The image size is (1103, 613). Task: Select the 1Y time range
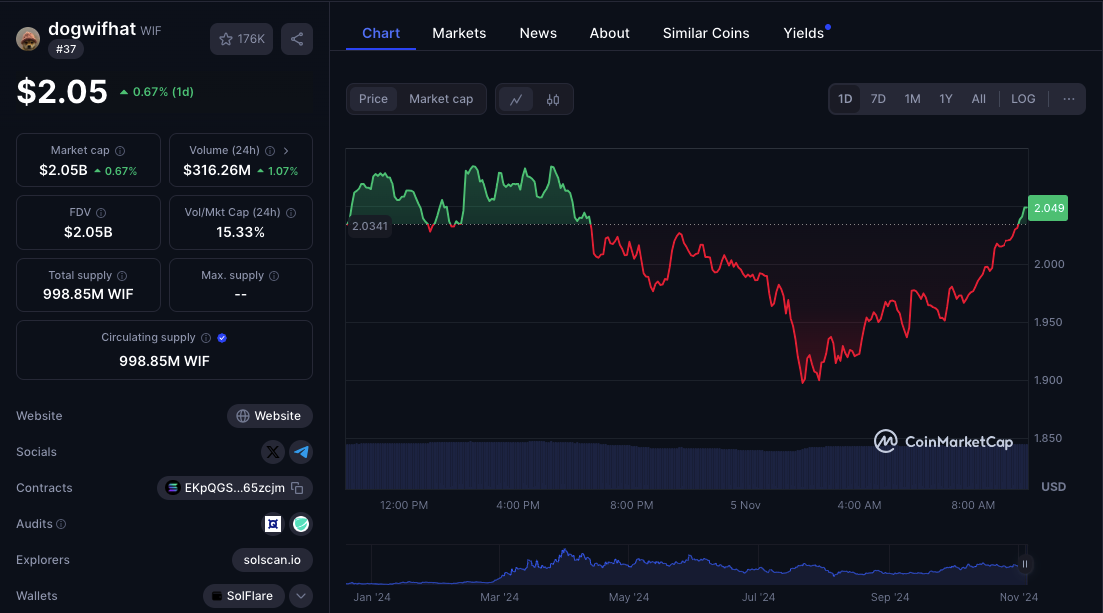click(945, 99)
